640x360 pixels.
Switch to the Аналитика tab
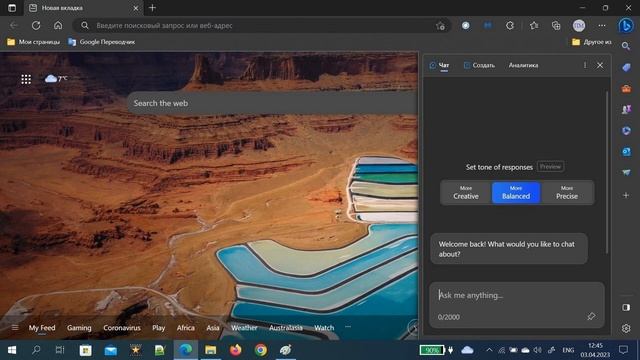pyautogui.click(x=523, y=65)
